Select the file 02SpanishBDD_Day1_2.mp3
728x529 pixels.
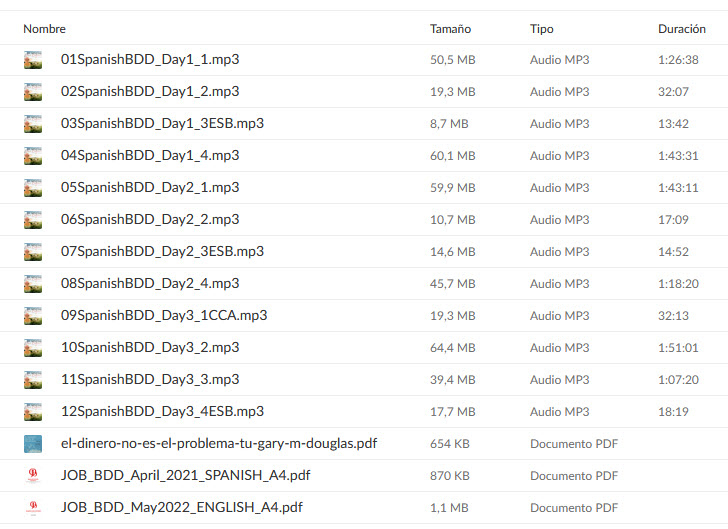pos(150,91)
